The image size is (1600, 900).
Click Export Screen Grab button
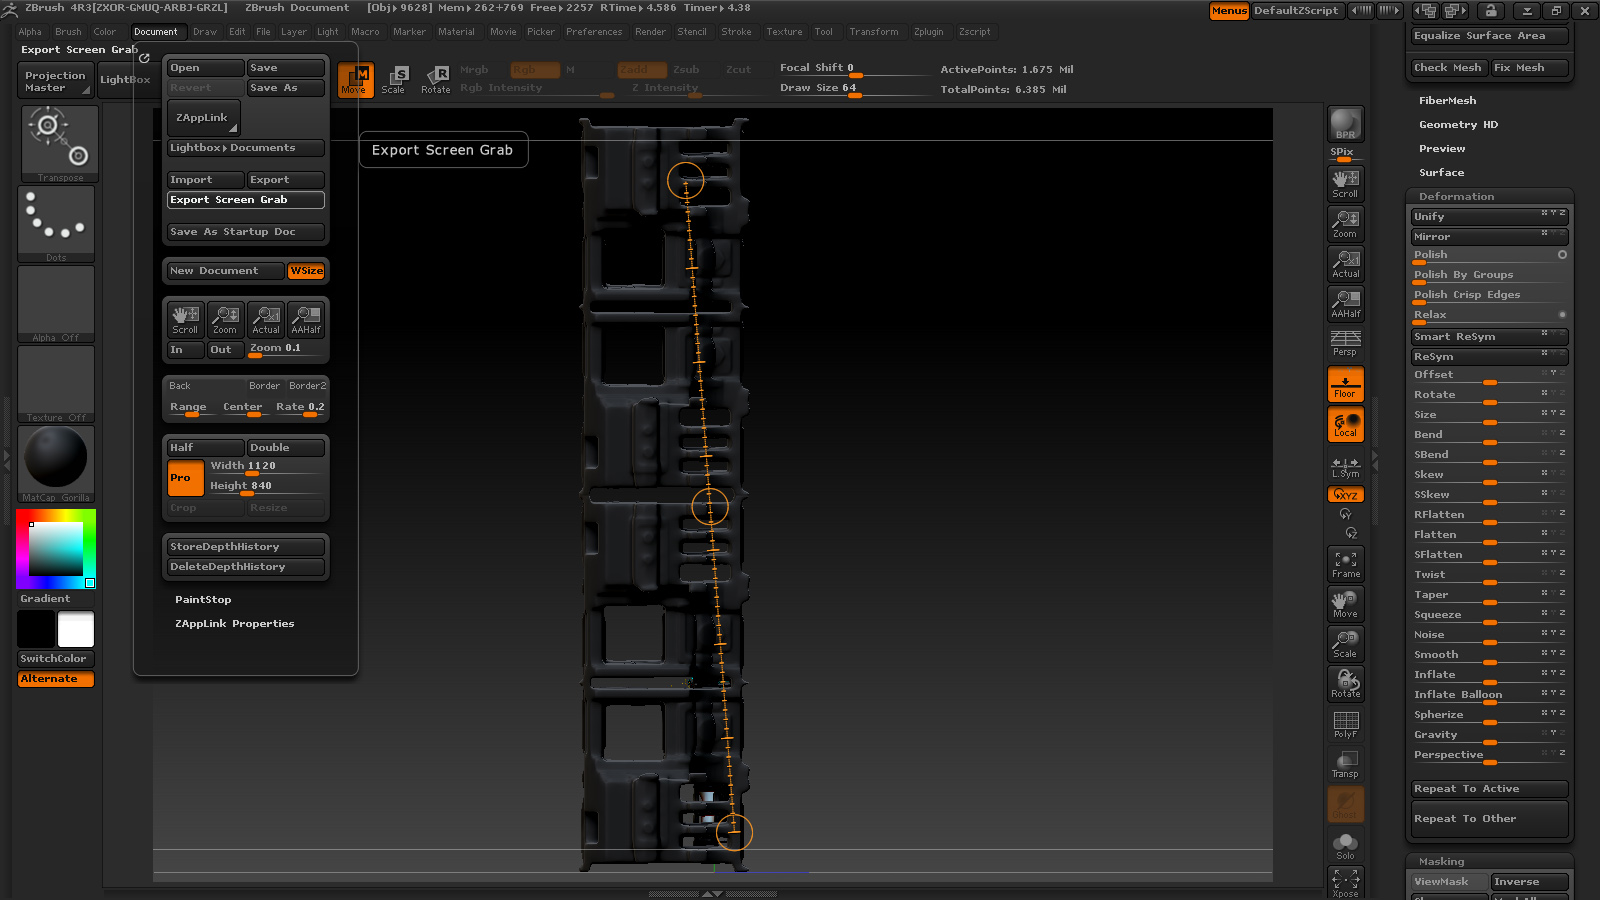coord(245,200)
